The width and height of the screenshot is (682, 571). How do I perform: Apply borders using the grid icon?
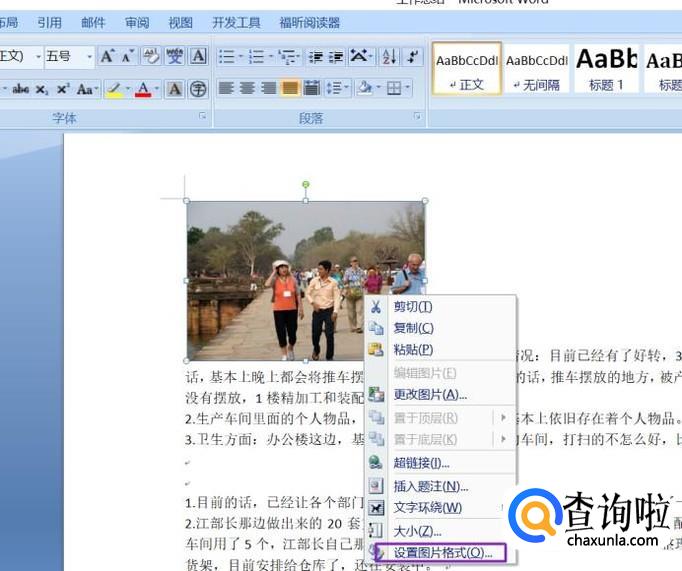click(x=394, y=88)
